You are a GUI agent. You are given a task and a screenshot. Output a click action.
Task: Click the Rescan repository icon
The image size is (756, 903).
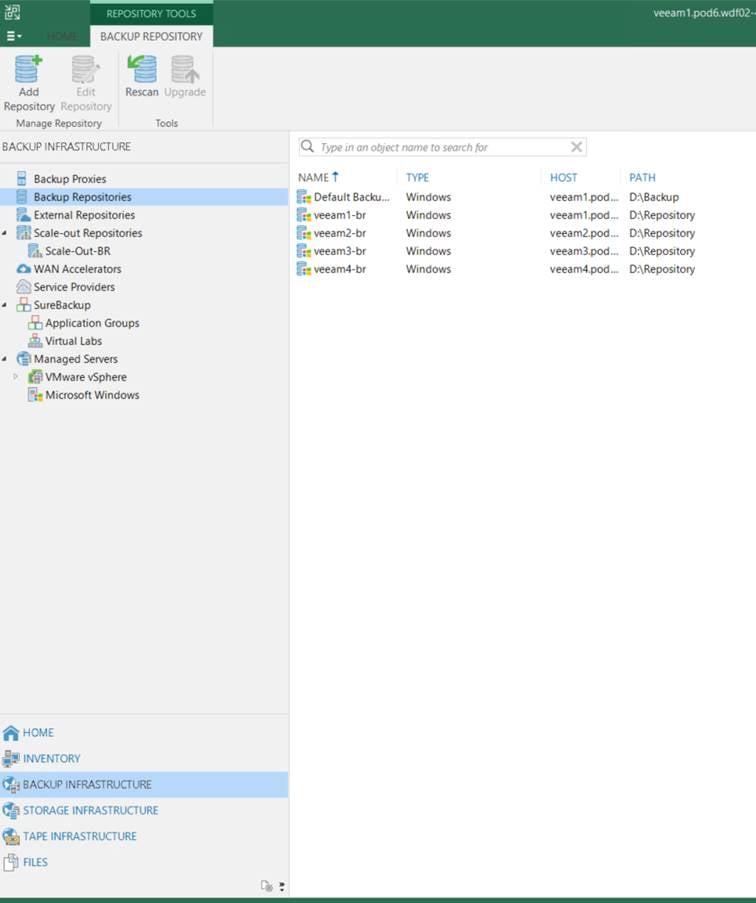click(142, 69)
